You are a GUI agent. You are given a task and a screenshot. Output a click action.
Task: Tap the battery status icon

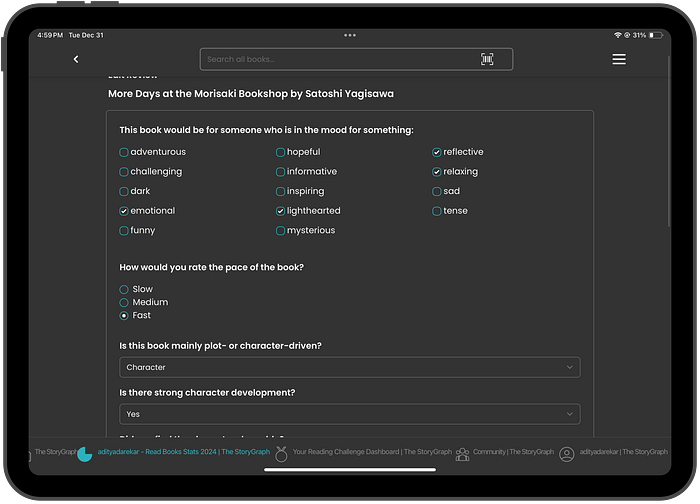(656, 35)
